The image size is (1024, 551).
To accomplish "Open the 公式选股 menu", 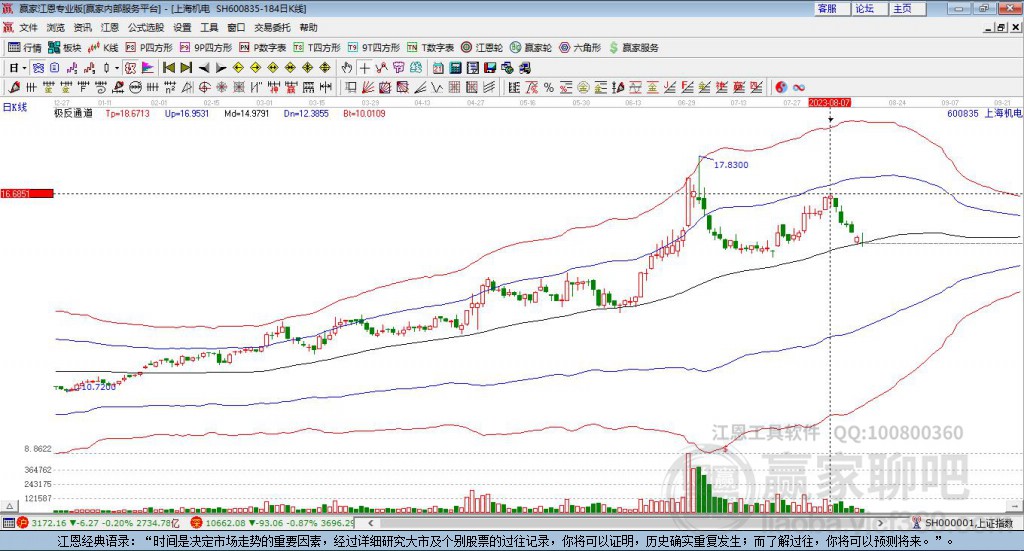I will tap(146, 27).
